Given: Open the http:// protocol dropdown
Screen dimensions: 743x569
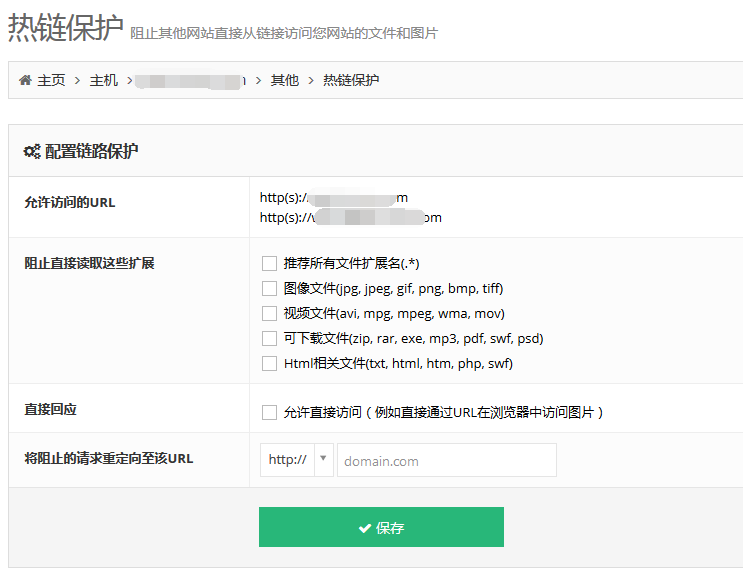Looking at the screenshot, I should [297, 460].
